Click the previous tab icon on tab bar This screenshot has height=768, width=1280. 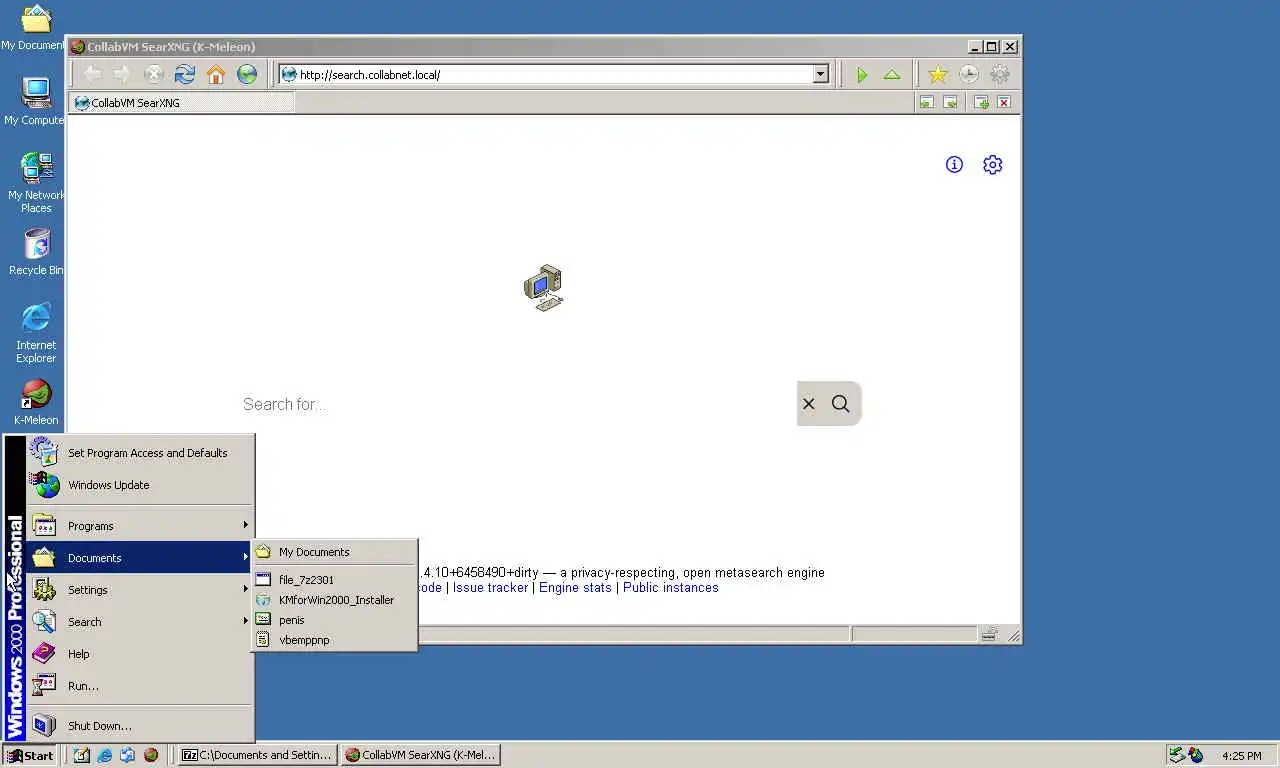tap(926, 102)
